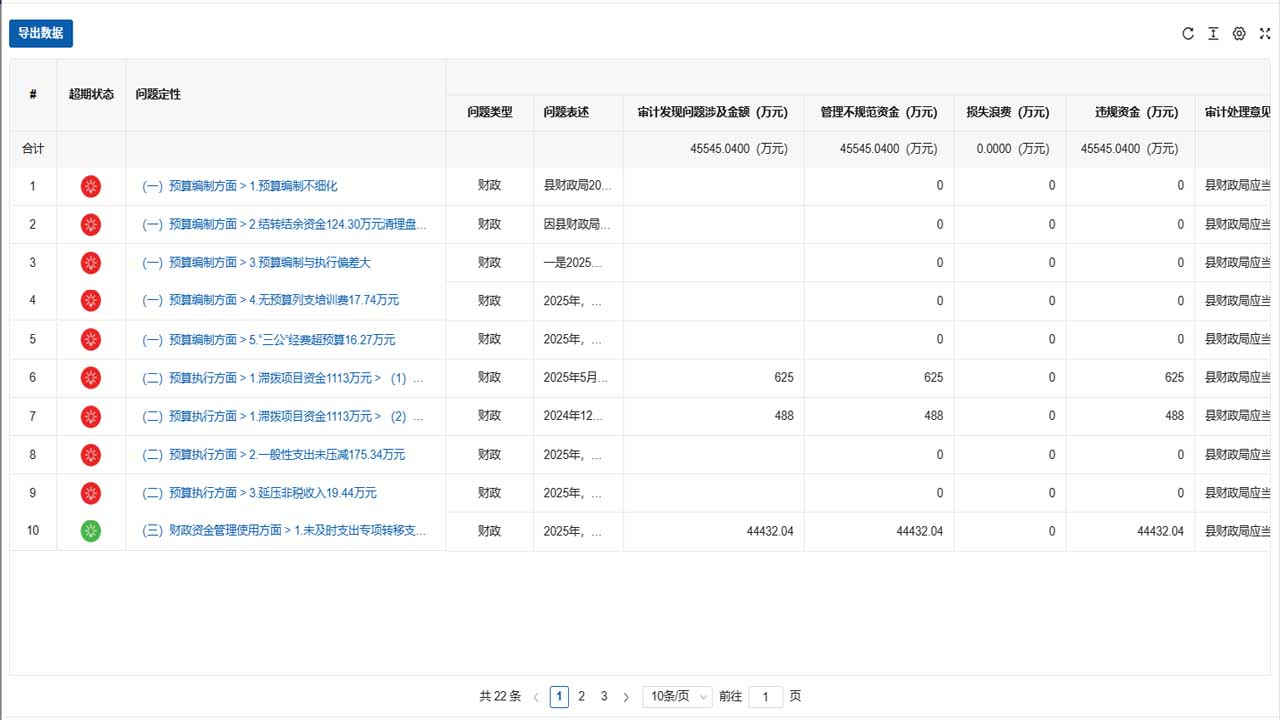Click the red overdue status icon in row 9

pos(91,493)
